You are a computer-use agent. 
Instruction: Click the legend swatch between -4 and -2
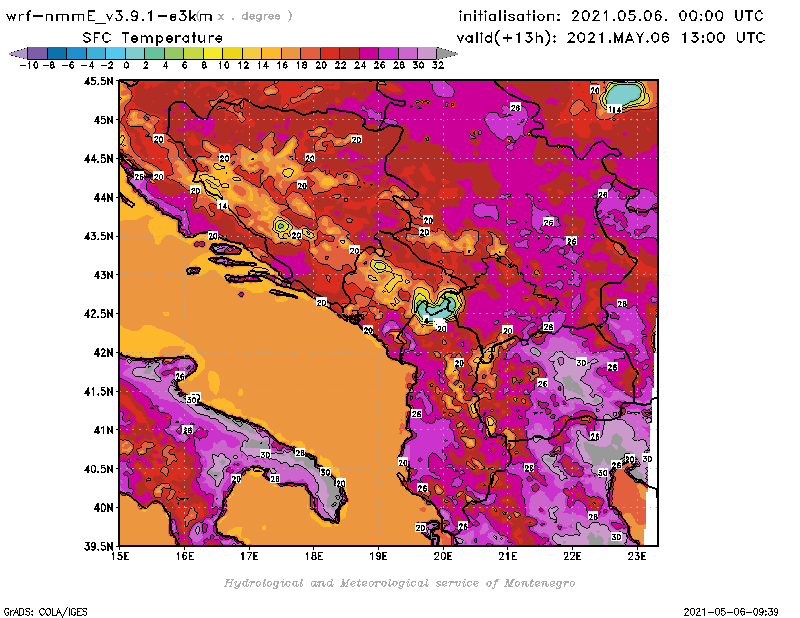[x=96, y=54]
